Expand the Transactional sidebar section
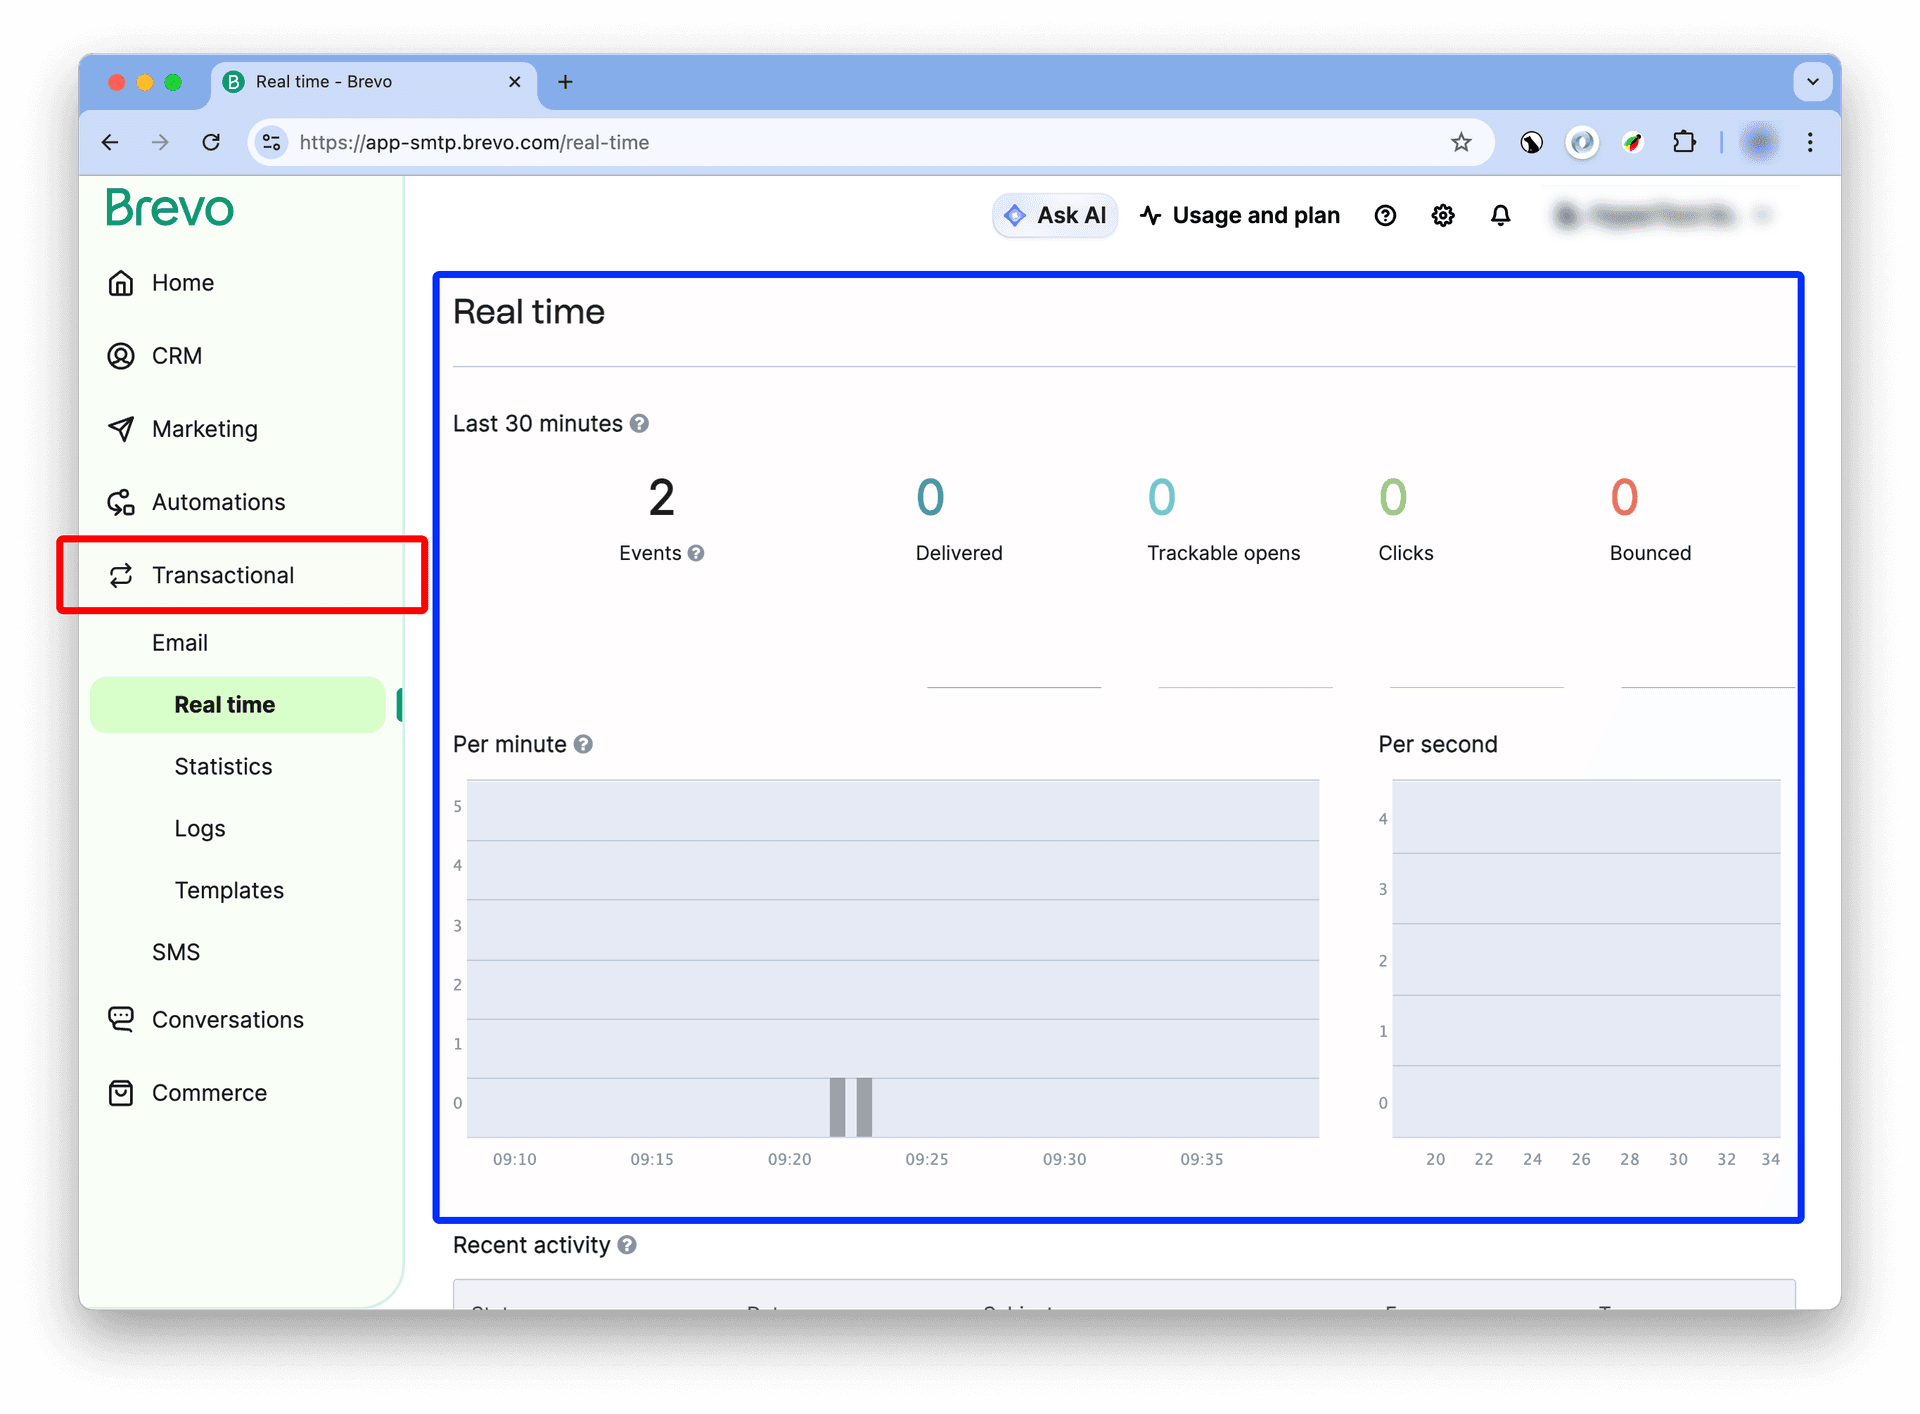The image size is (1920, 1414). [223, 575]
